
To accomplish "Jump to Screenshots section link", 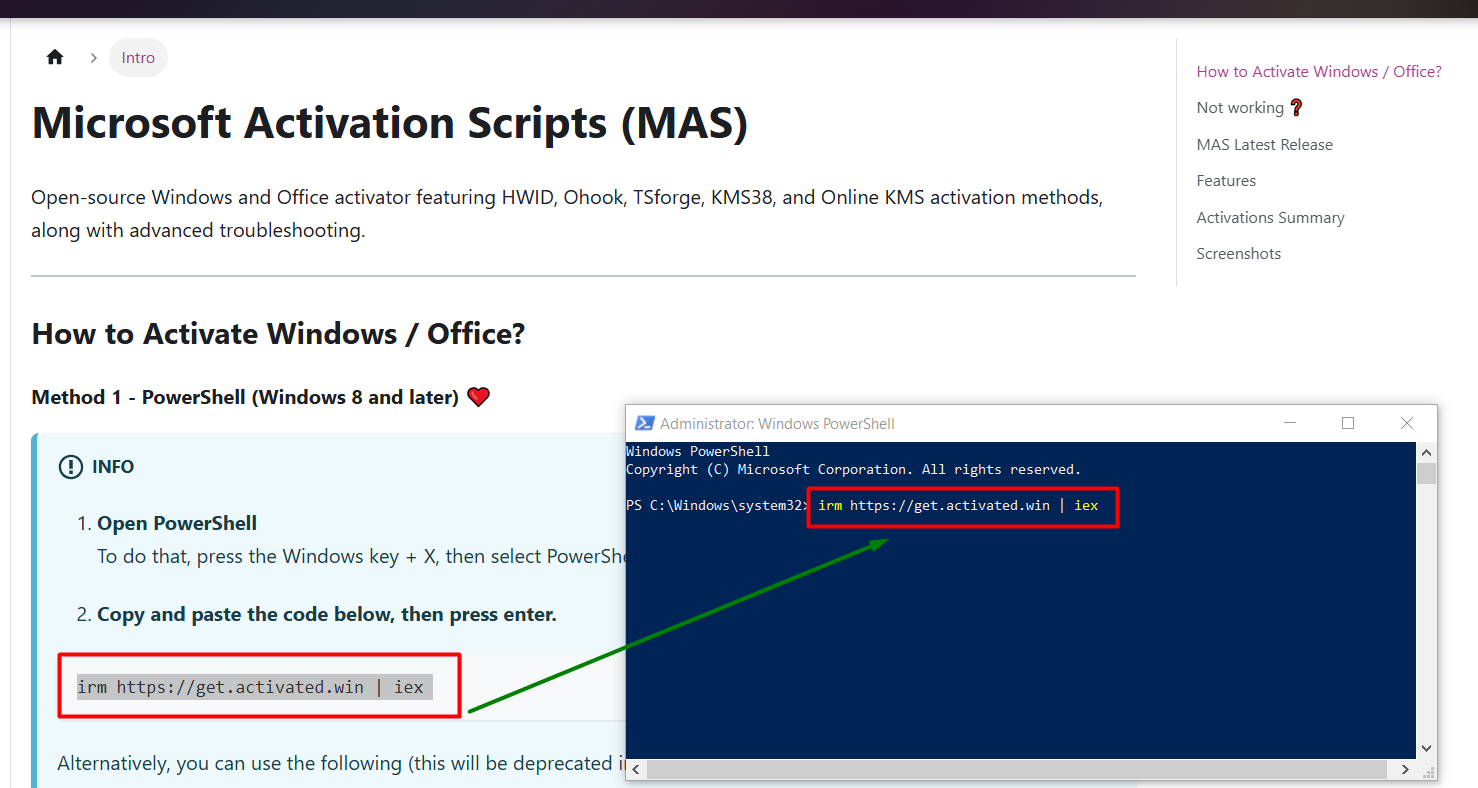I will tap(1238, 253).
